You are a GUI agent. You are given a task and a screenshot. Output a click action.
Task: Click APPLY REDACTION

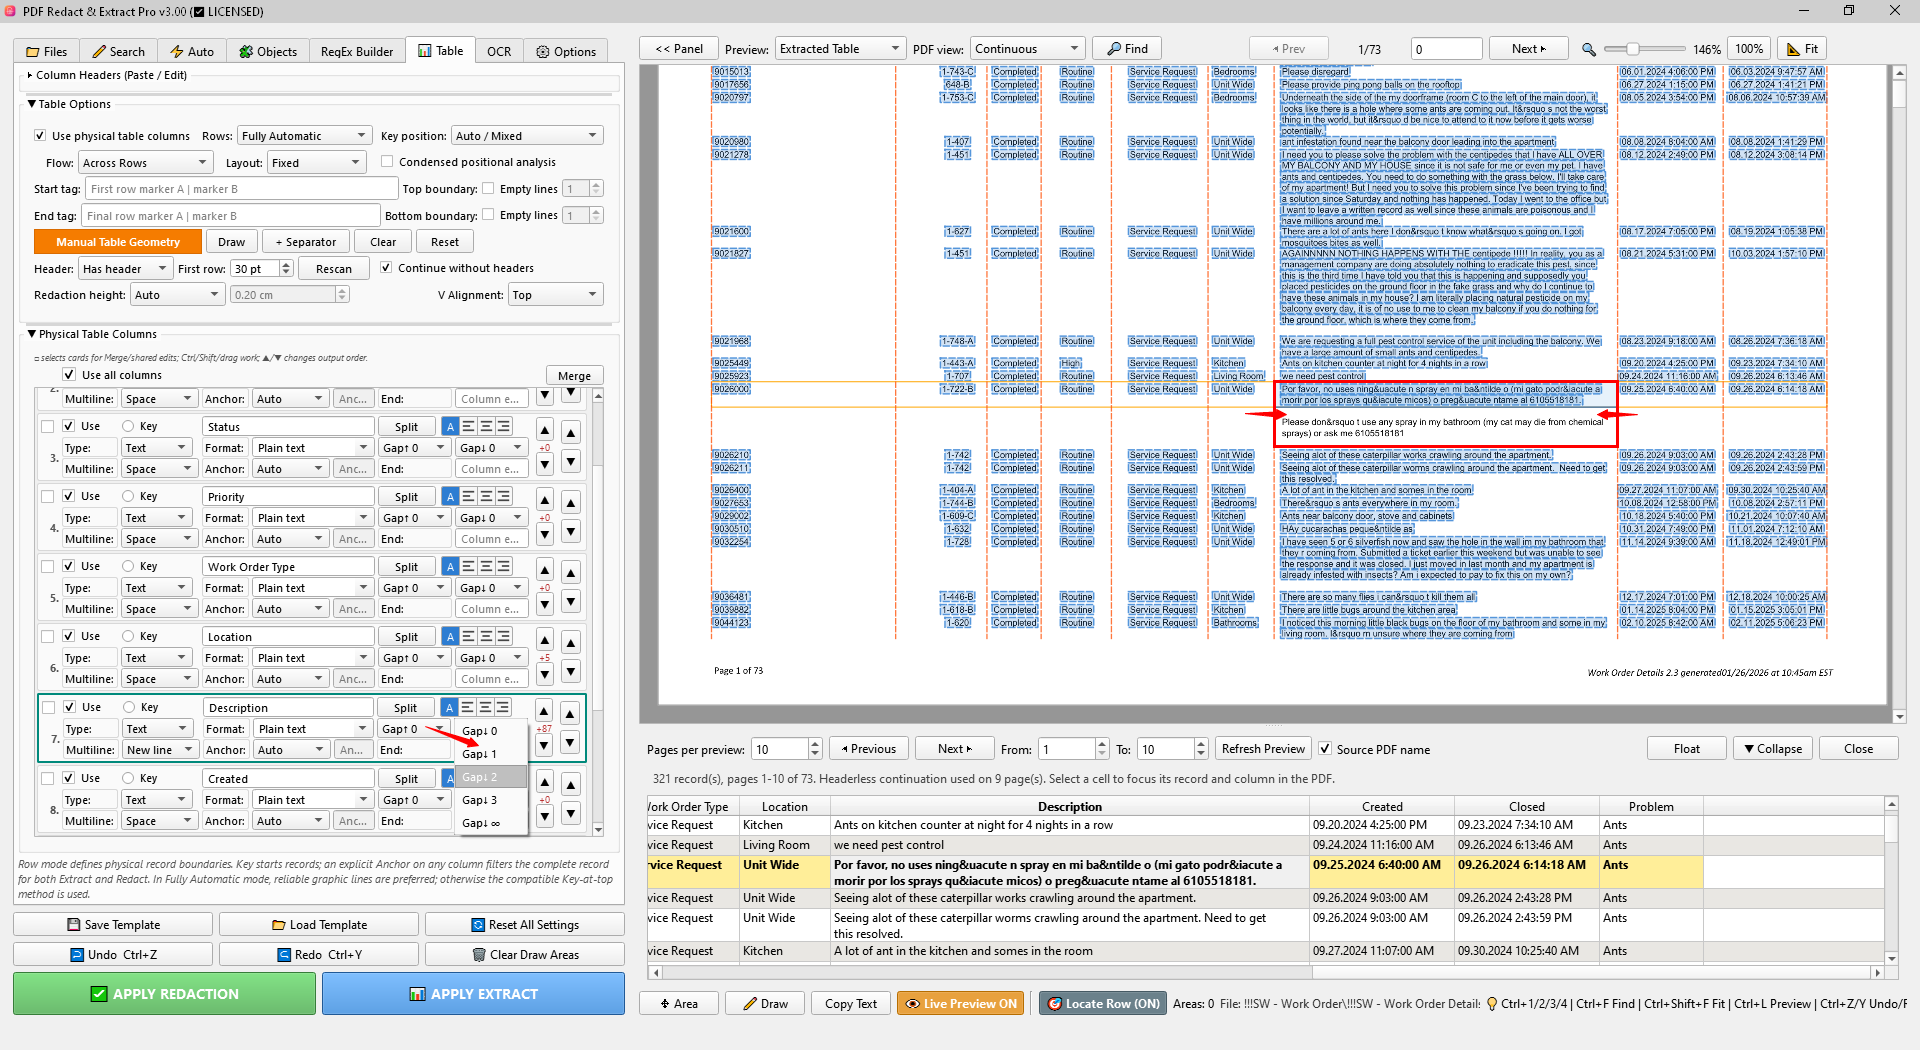coord(164,994)
